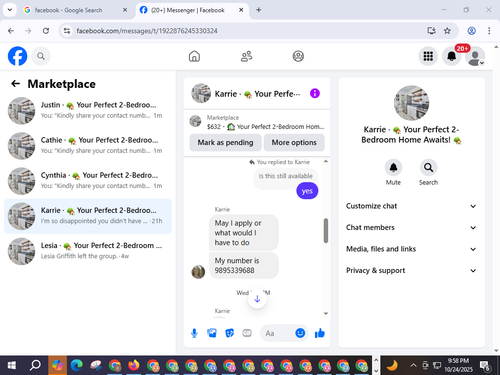Click large listing photo in info panel
This screenshot has height=375, width=500.
(411, 103)
